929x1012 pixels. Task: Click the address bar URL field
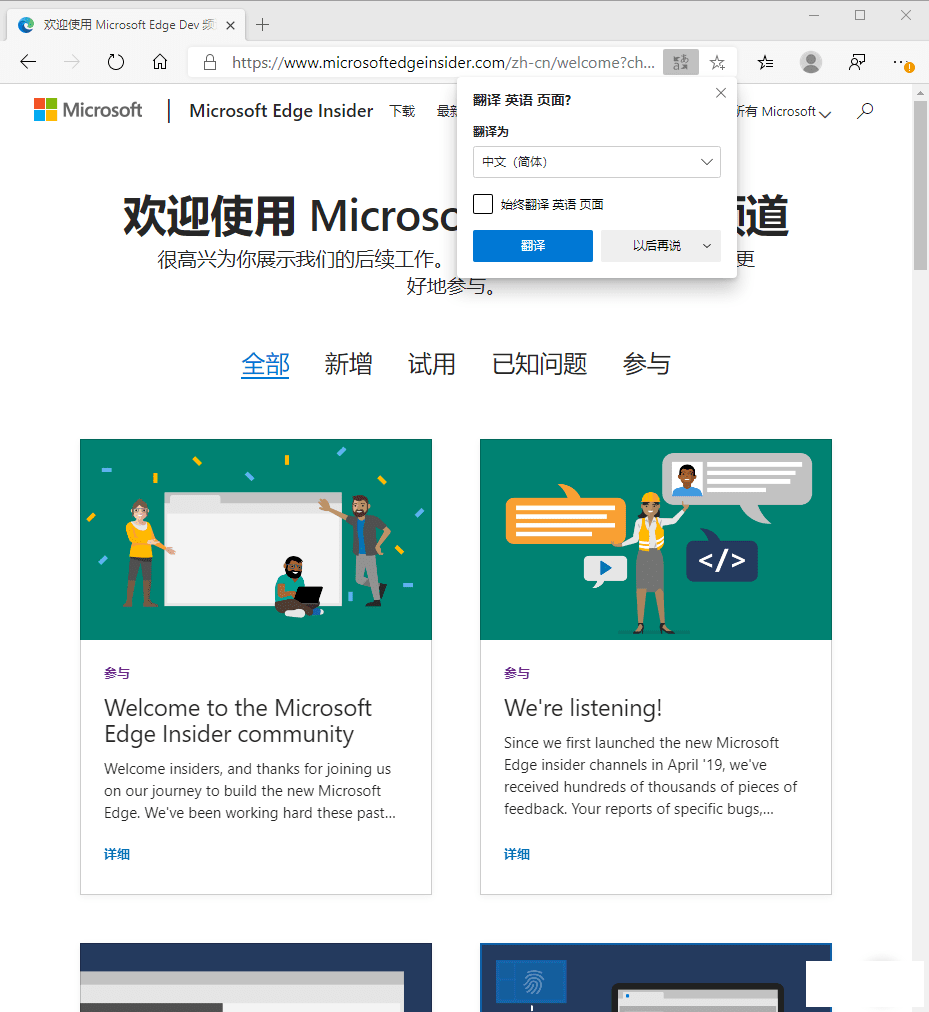pyautogui.click(x=443, y=63)
